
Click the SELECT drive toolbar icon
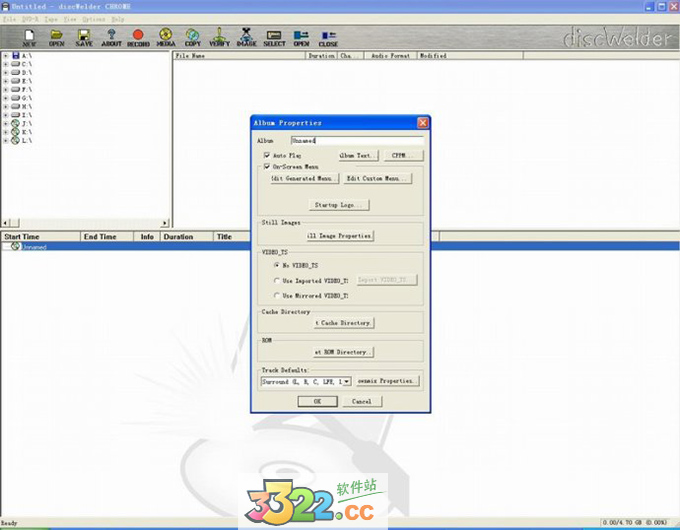pos(274,37)
